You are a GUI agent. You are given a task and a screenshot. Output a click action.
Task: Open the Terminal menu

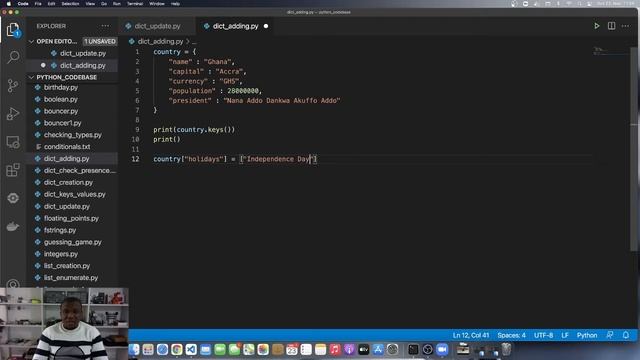tap(135, 3)
